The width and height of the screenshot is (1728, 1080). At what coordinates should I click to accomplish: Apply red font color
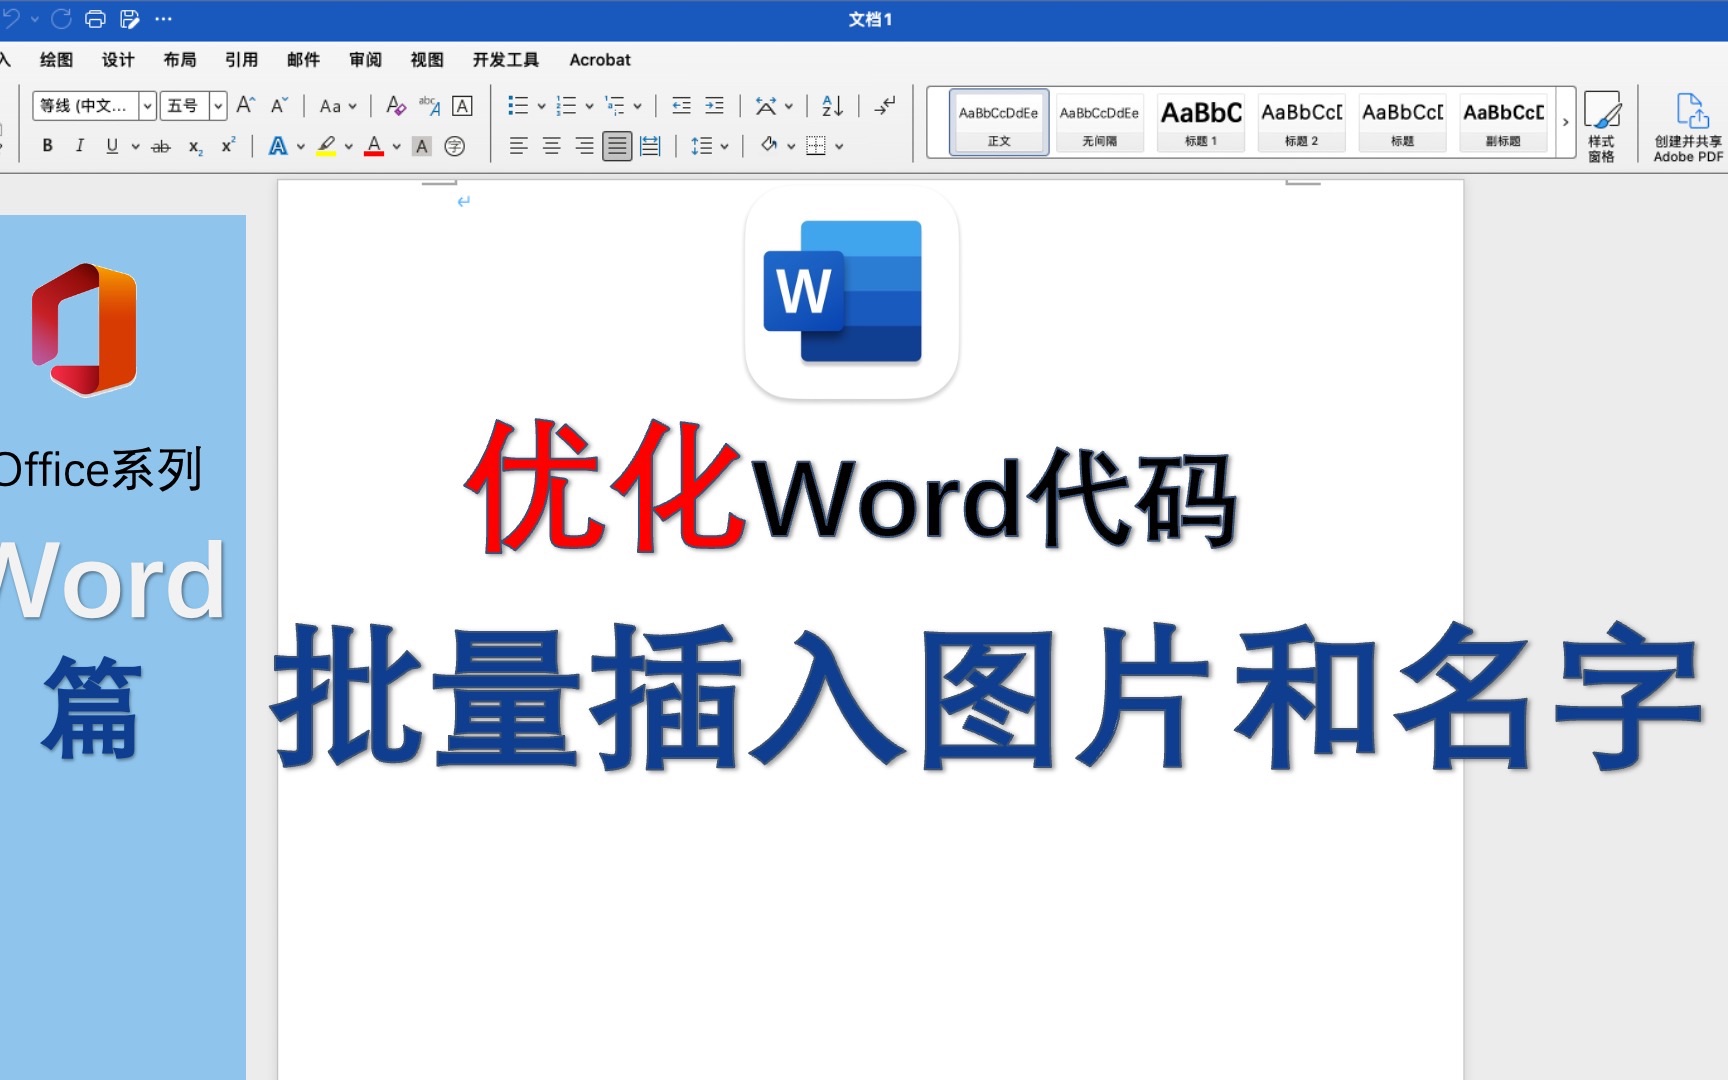(x=374, y=146)
